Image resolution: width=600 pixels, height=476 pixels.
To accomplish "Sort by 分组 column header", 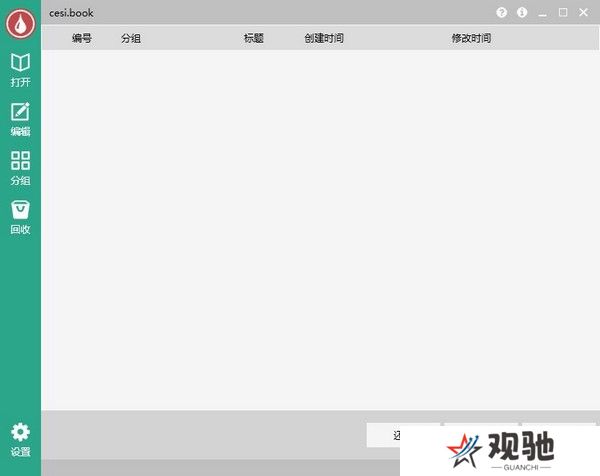I will coord(131,38).
